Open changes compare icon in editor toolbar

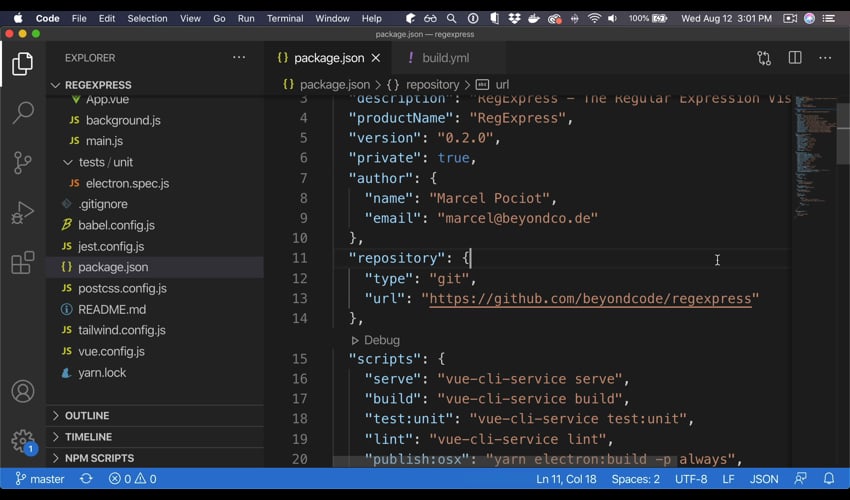click(x=764, y=58)
